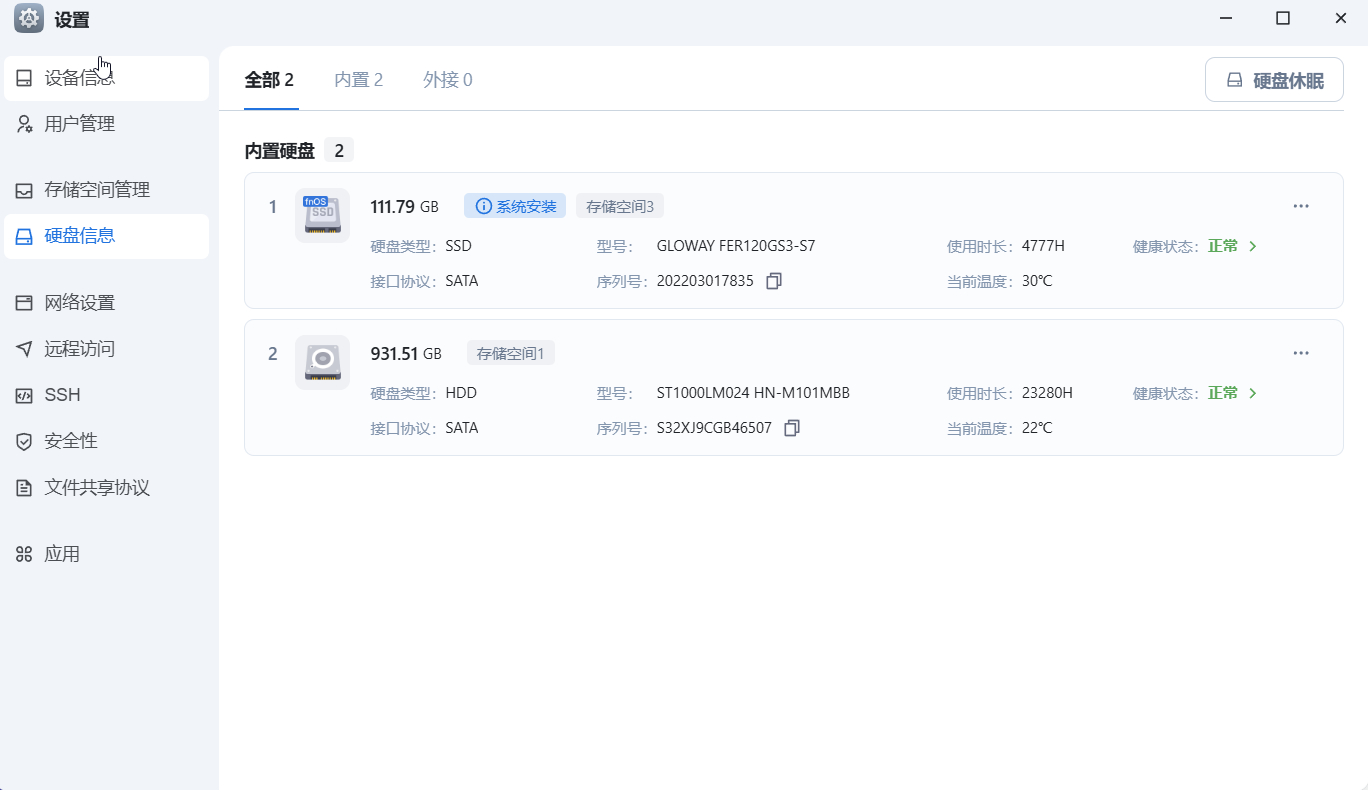Click usage time 4777H
The width and height of the screenshot is (1368, 790).
coord(1043,246)
